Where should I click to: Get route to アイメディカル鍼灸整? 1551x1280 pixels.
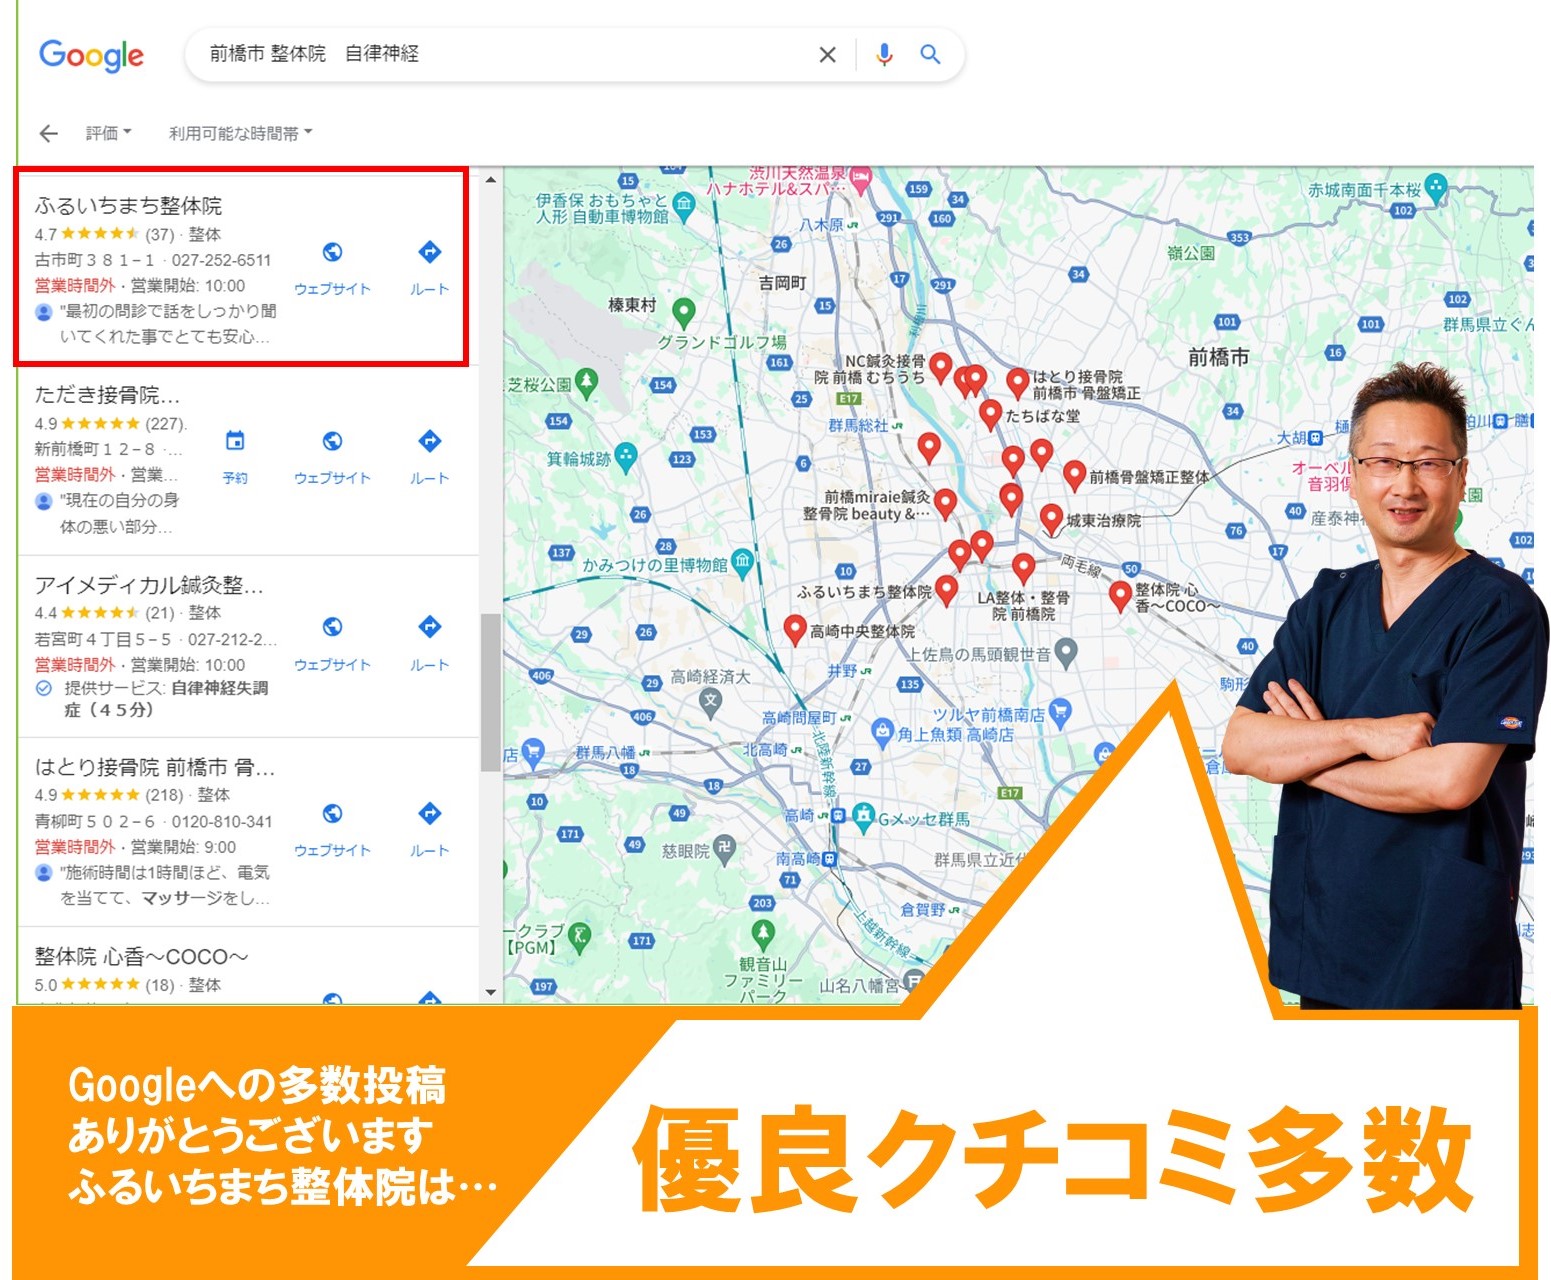pos(429,643)
